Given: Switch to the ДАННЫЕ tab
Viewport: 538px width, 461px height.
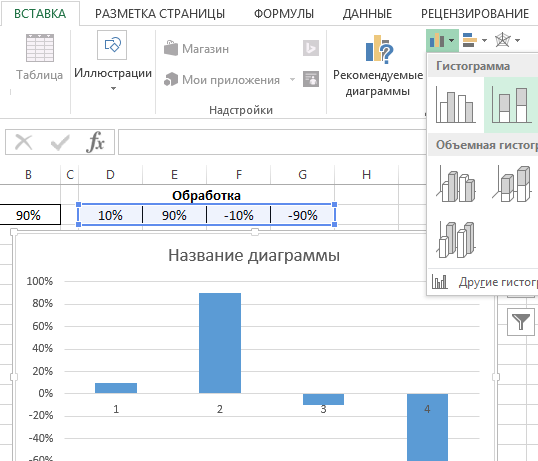Looking at the screenshot, I should [367, 14].
